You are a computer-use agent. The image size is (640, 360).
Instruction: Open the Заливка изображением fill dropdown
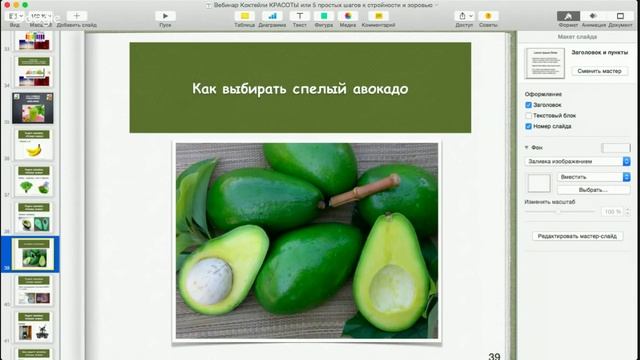(x=577, y=161)
